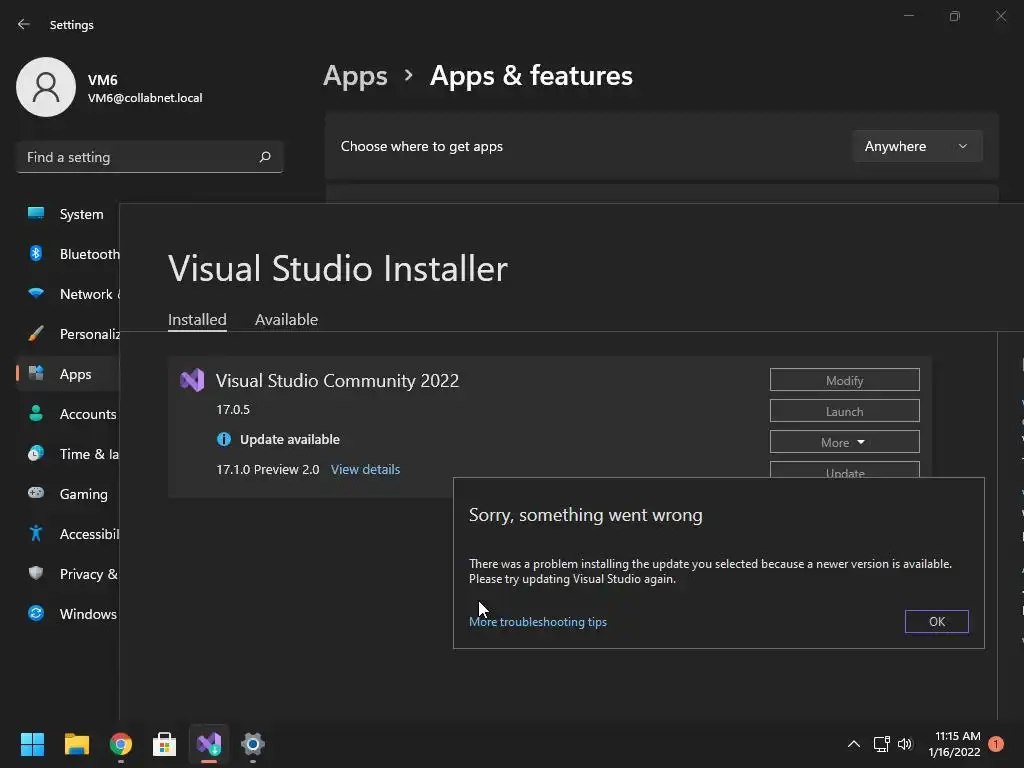Open Google Chrome from the taskbar
The width and height of the screenshot is (1024, 768).
coord(121,744)
